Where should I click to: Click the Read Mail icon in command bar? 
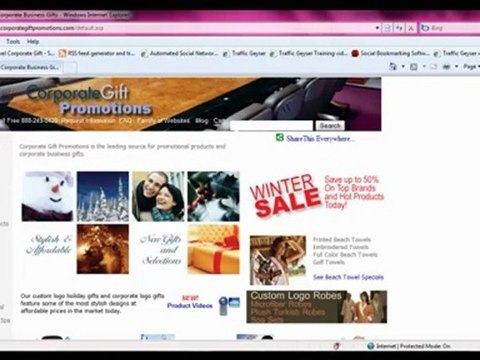coord(433,67)
